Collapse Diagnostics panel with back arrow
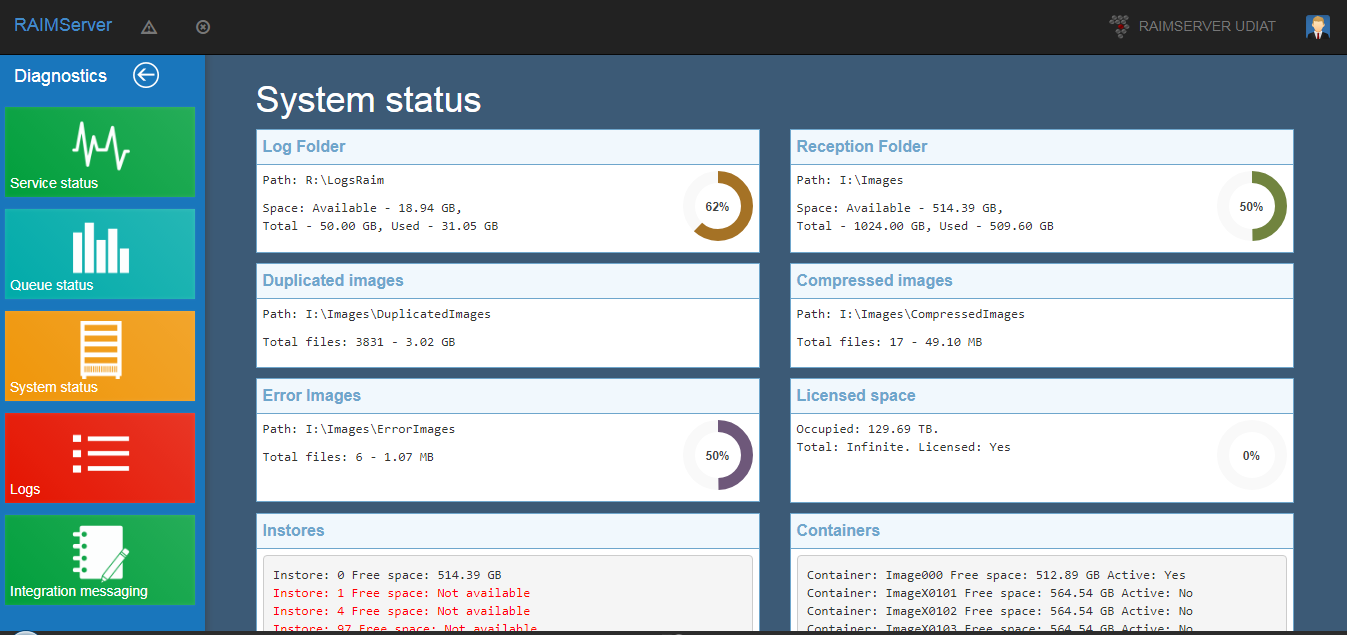This screenshot has height=635, width=1347. click(x=146, y=75)
